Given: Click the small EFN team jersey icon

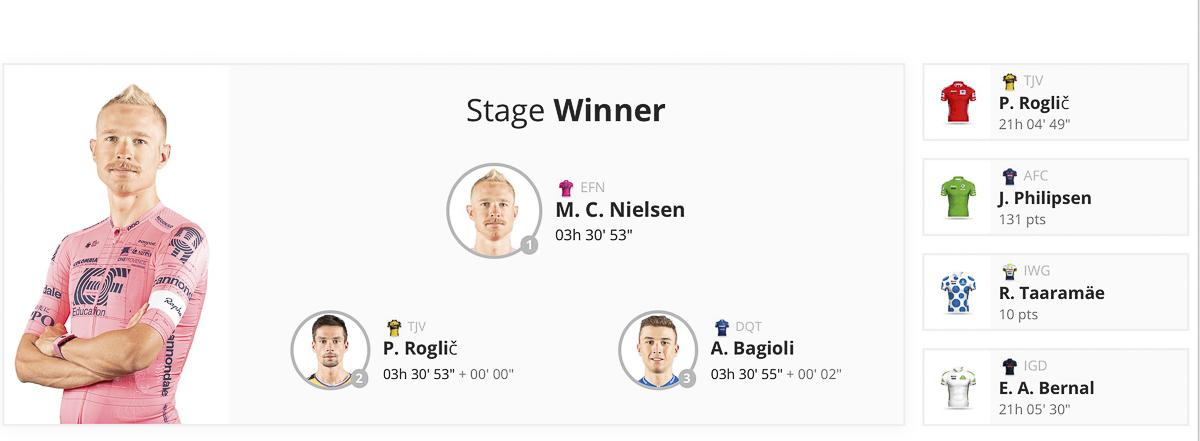Looking at the screenshot, I should (566, 187).
